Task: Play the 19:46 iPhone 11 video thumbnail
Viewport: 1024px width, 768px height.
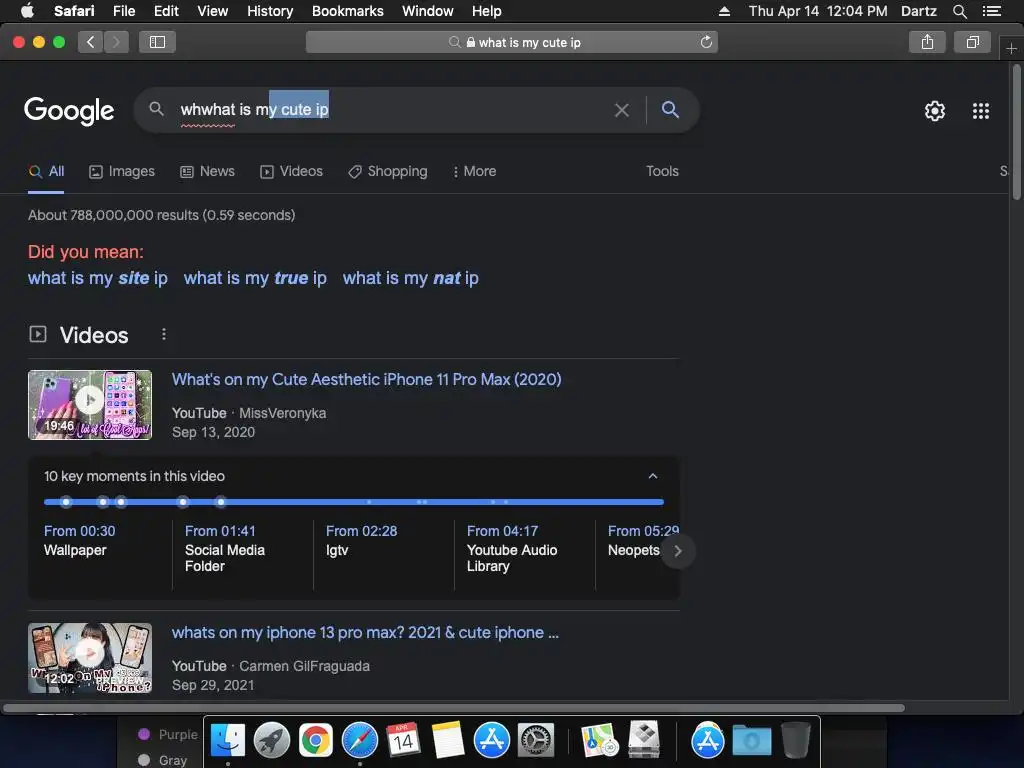Action: coord(90,405)
